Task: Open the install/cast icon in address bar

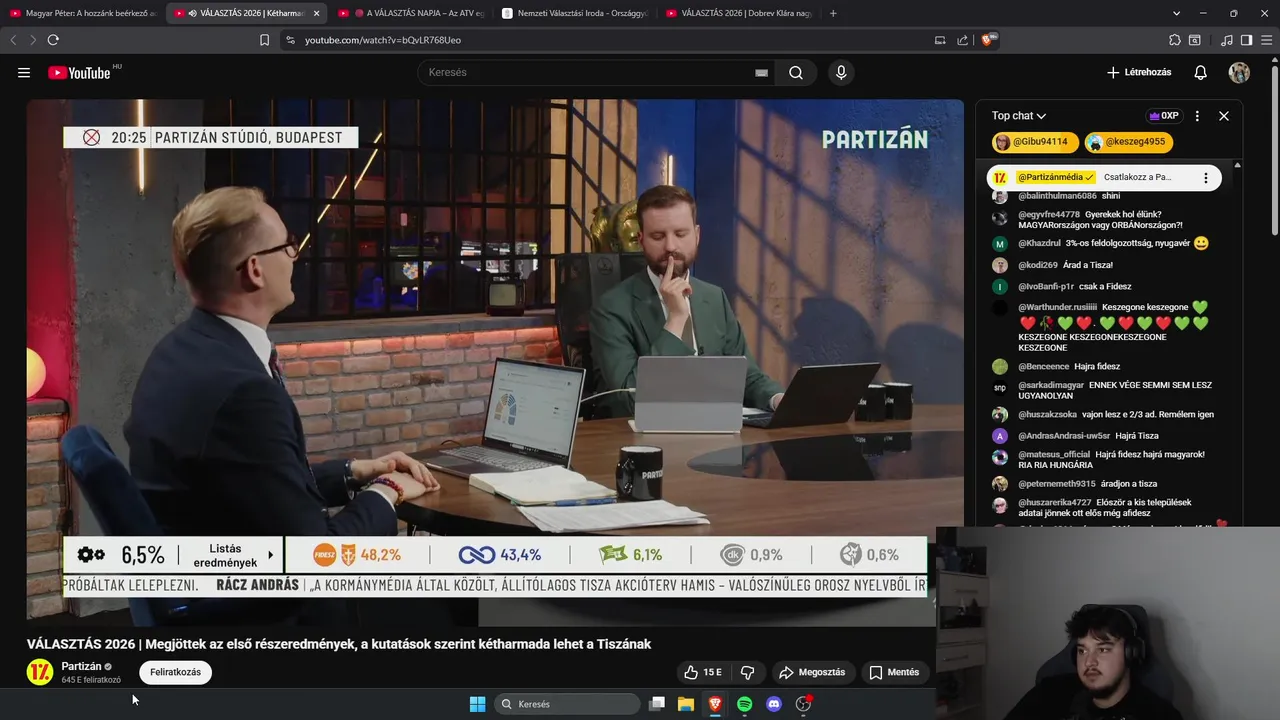Action: point(940,40)
